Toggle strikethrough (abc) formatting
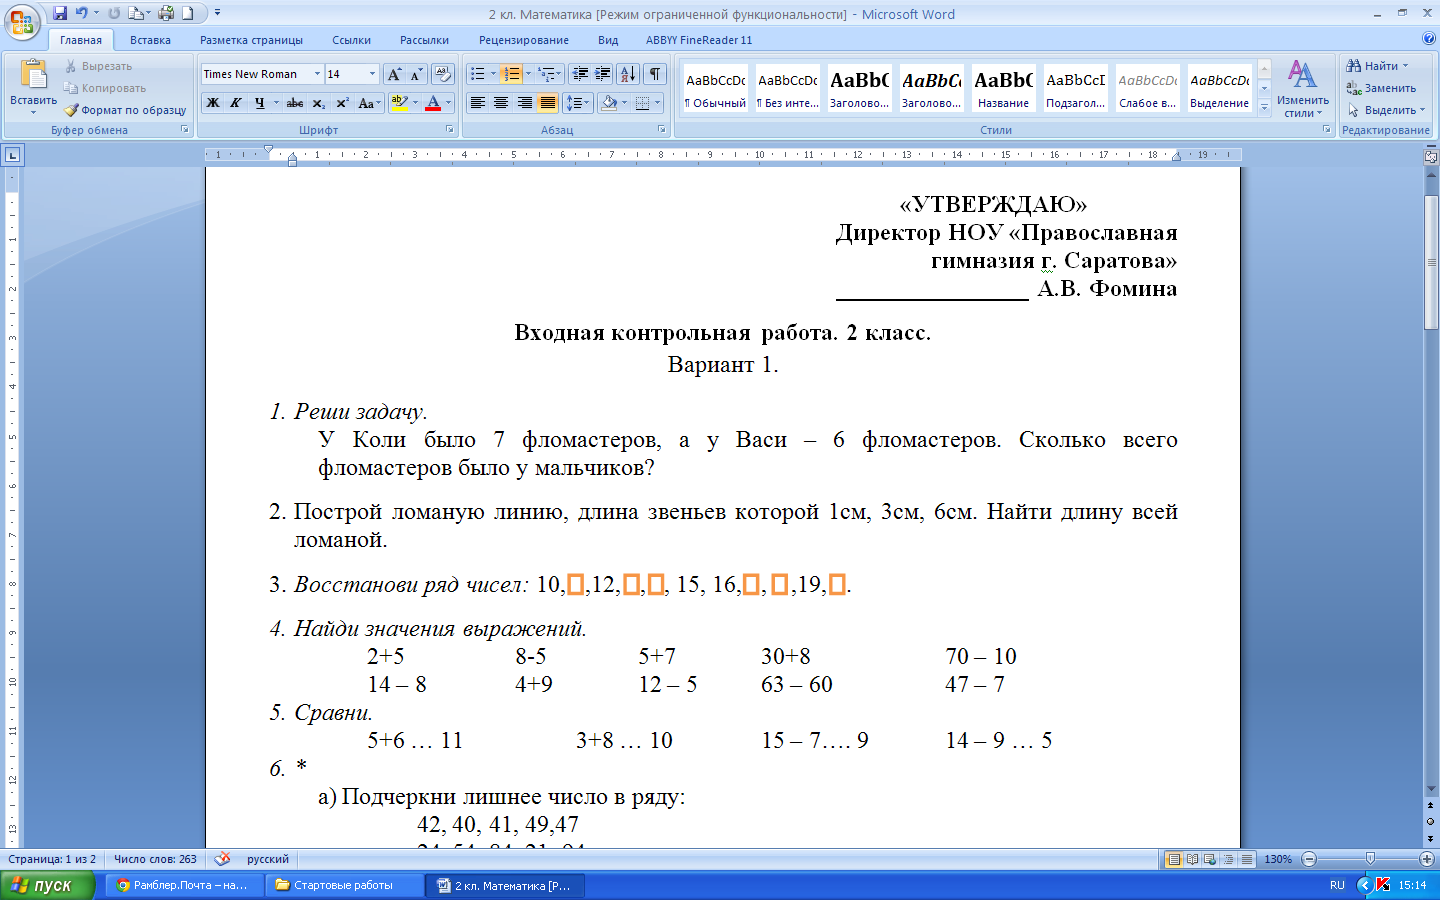This screenshot has width=1440, height=900. 295,103
